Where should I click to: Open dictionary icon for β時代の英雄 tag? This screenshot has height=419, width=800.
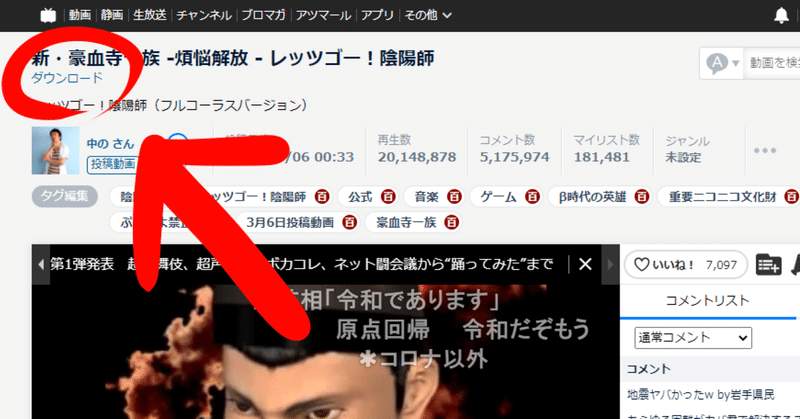[x=642, y=196]
